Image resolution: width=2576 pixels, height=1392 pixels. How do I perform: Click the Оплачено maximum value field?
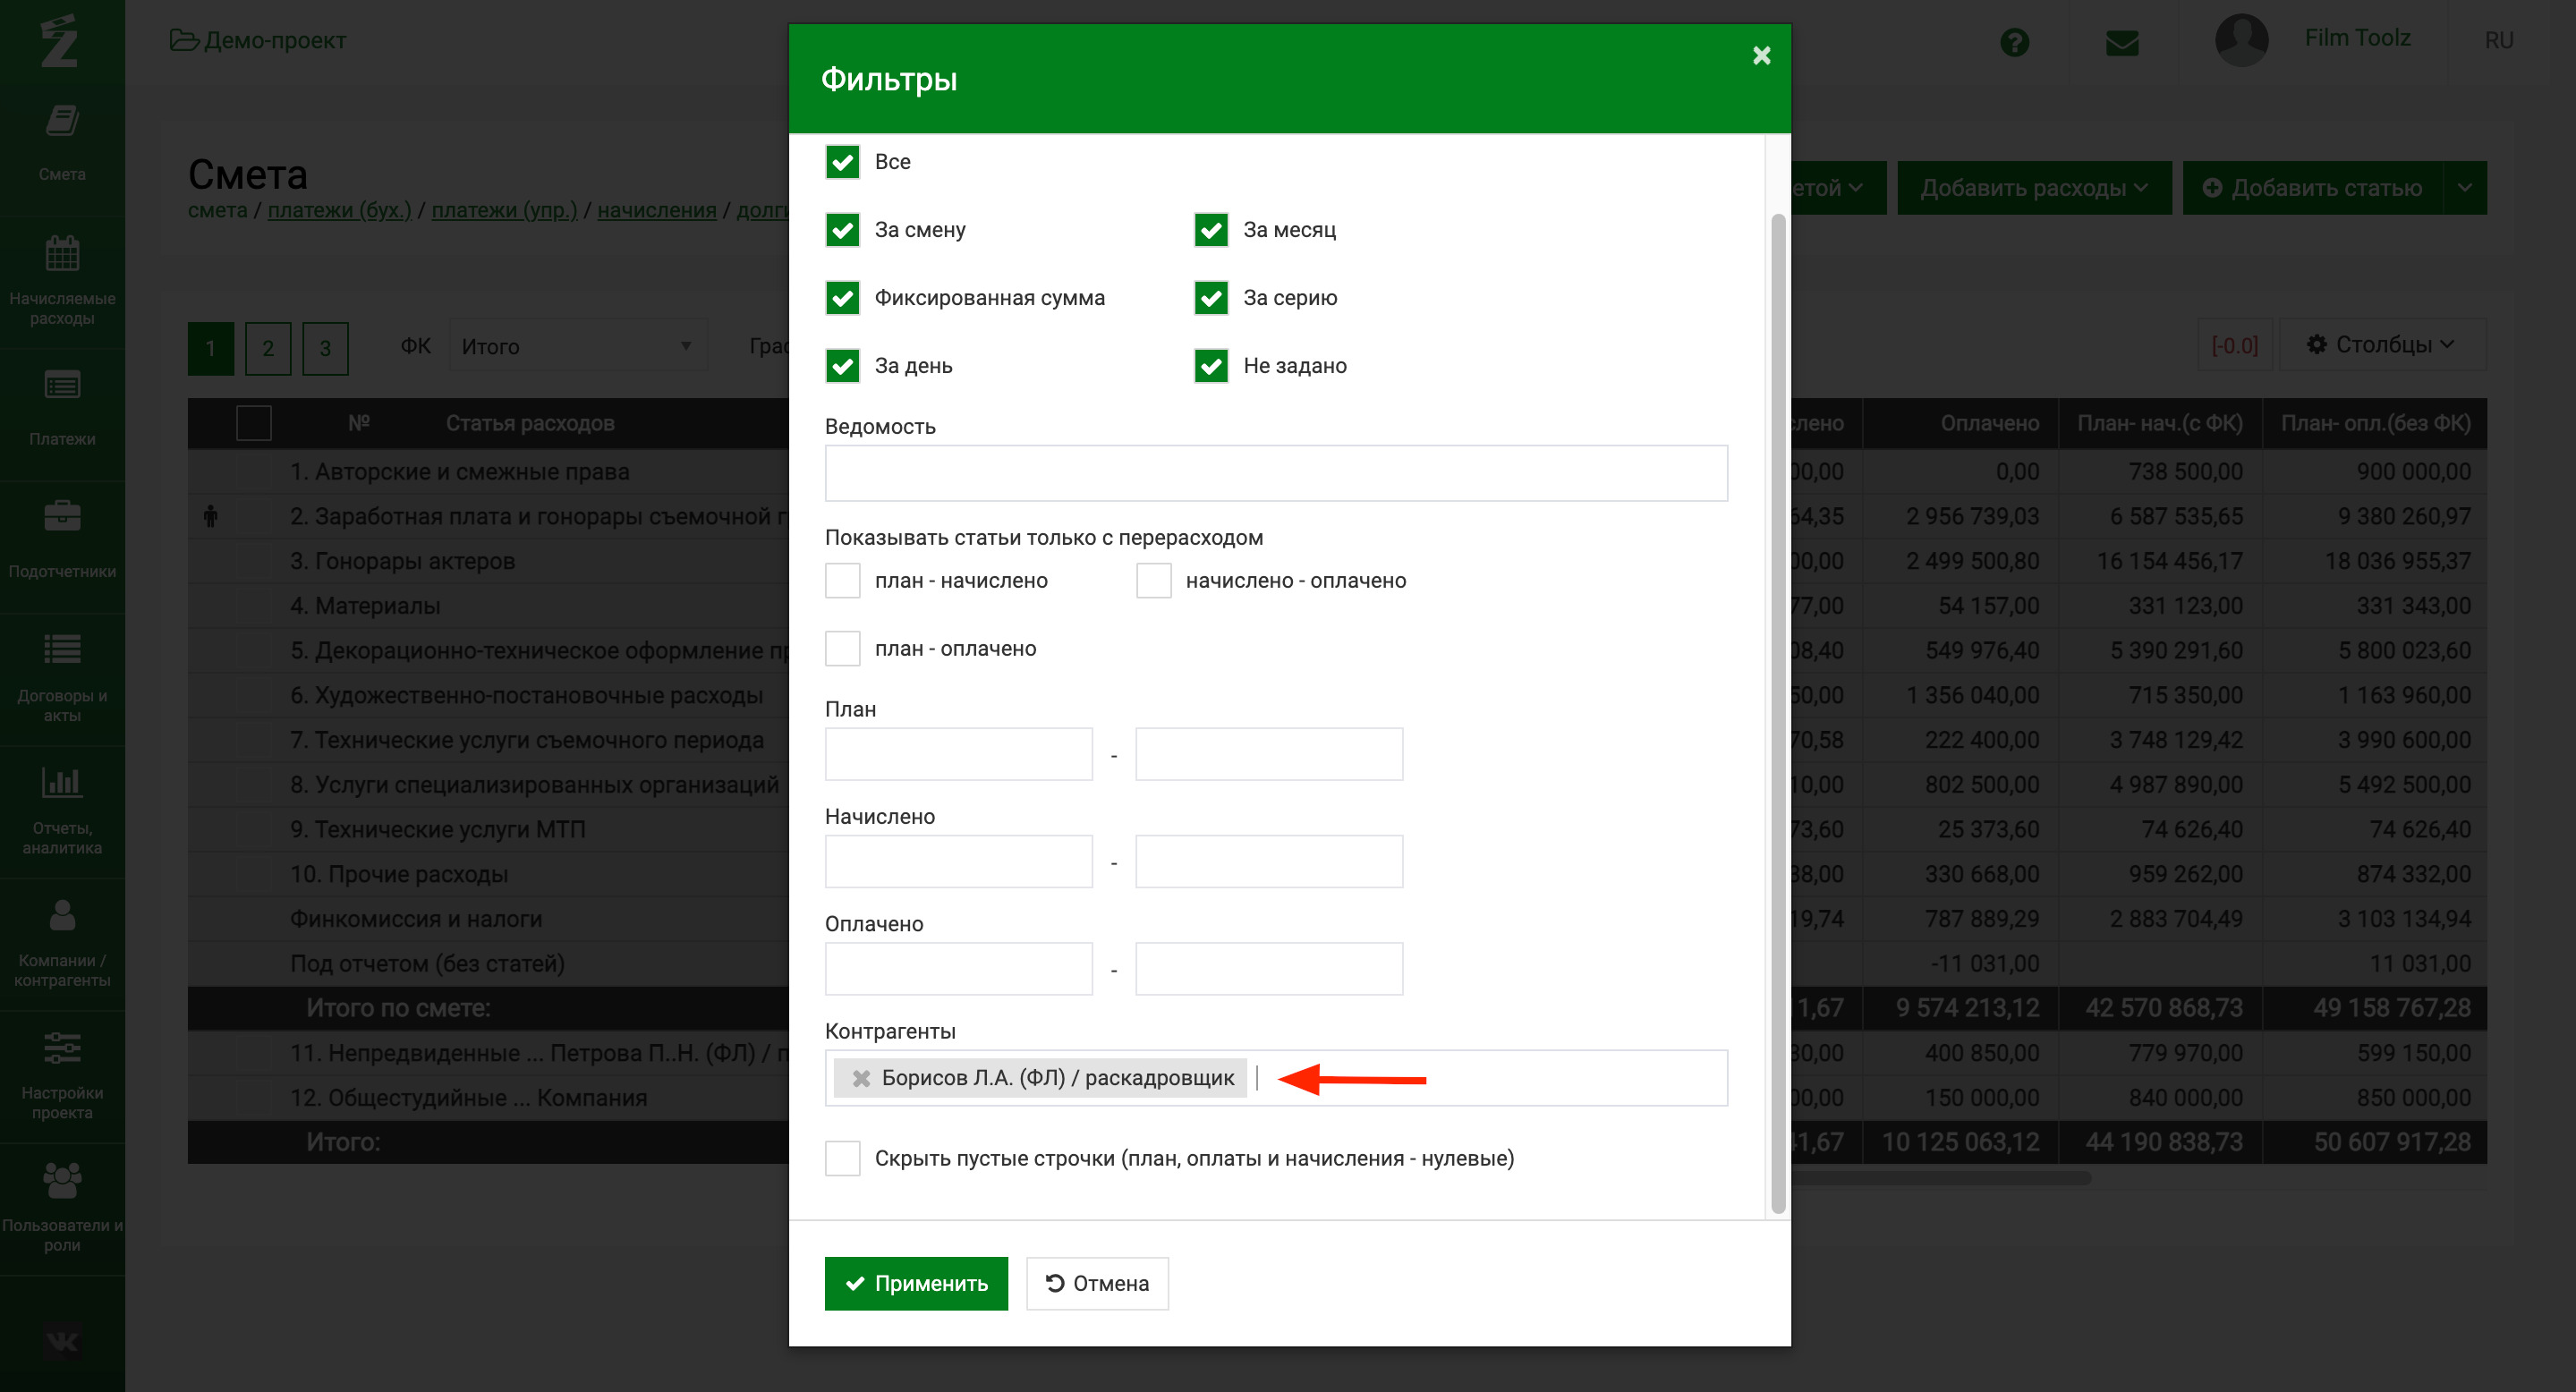[1269, 968]
